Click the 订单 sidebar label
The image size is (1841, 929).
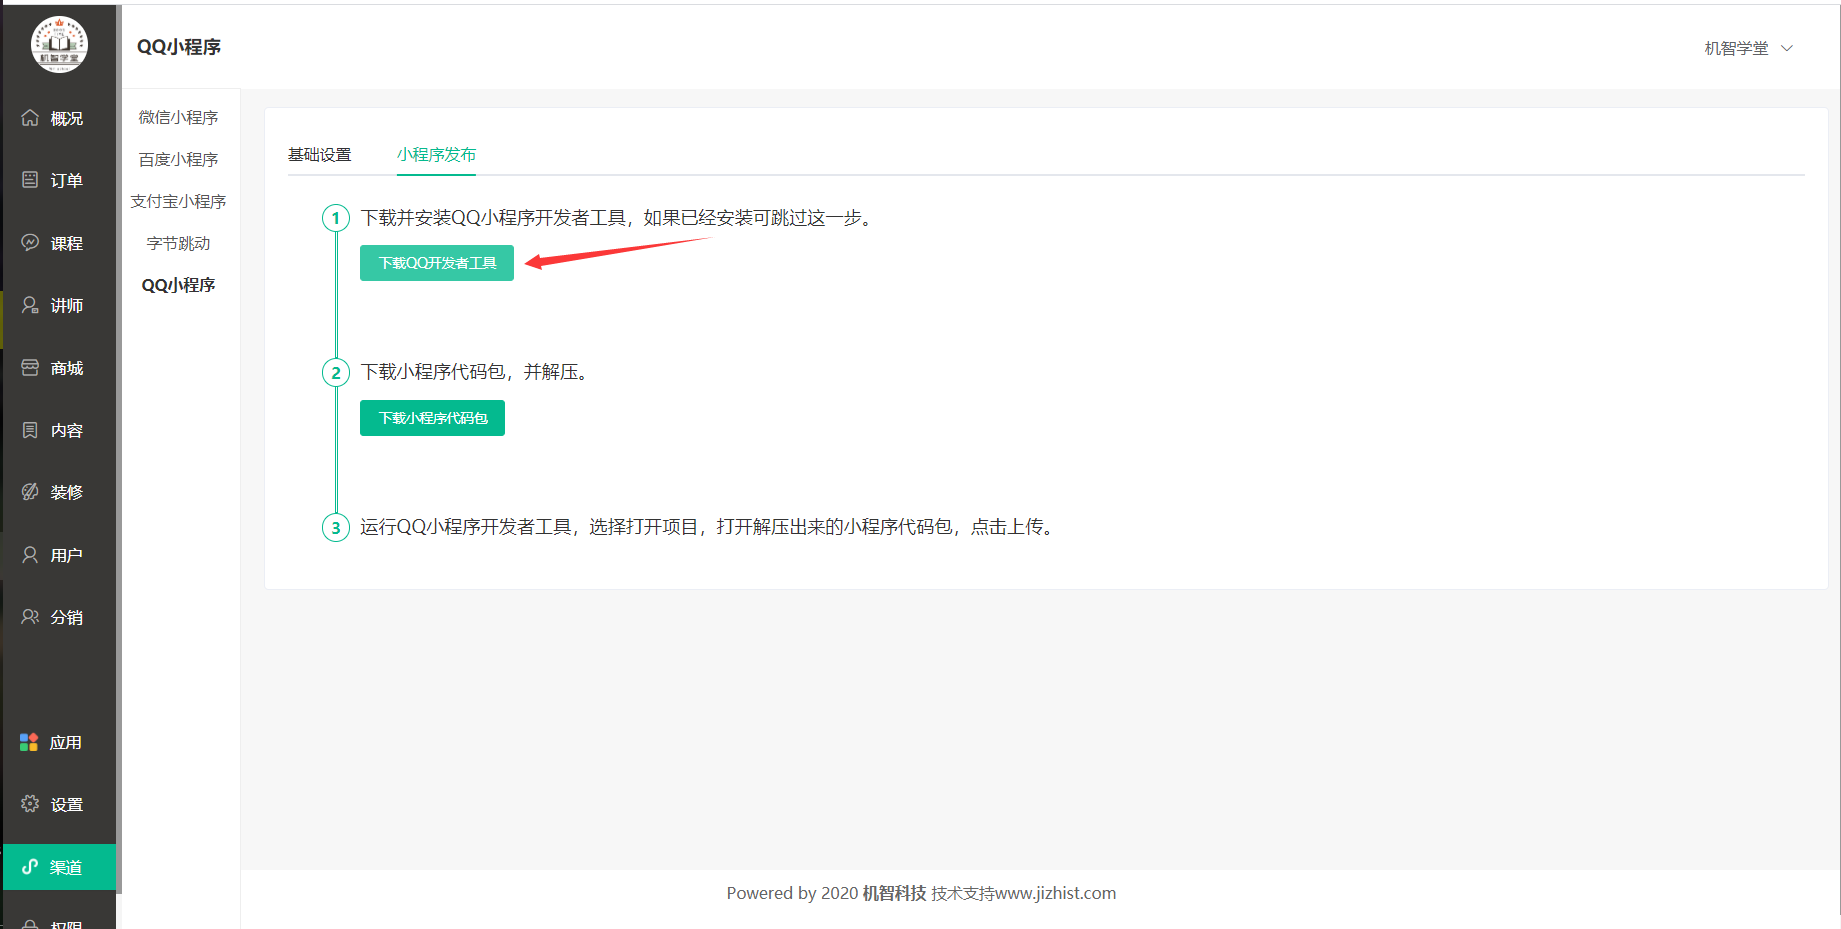point(67,180)
